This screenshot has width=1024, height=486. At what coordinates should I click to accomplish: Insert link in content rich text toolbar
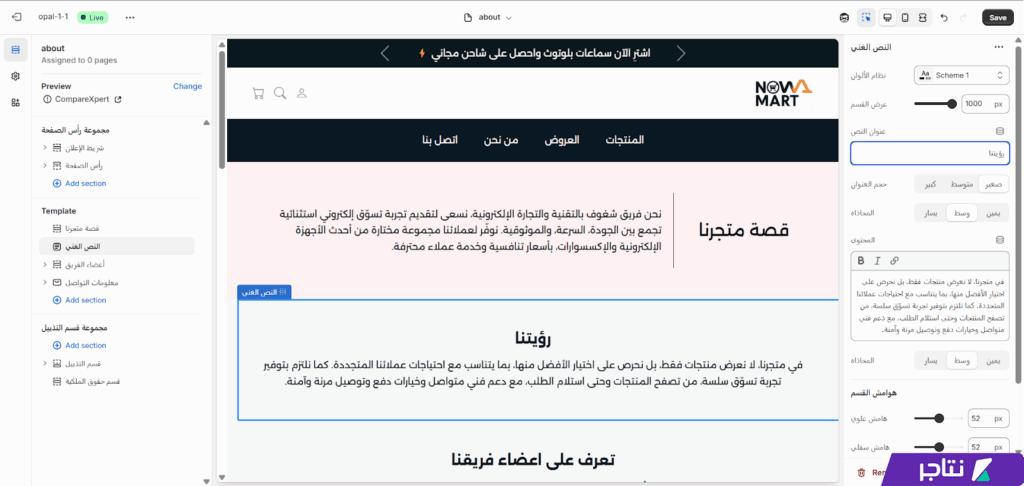[894, 260]
